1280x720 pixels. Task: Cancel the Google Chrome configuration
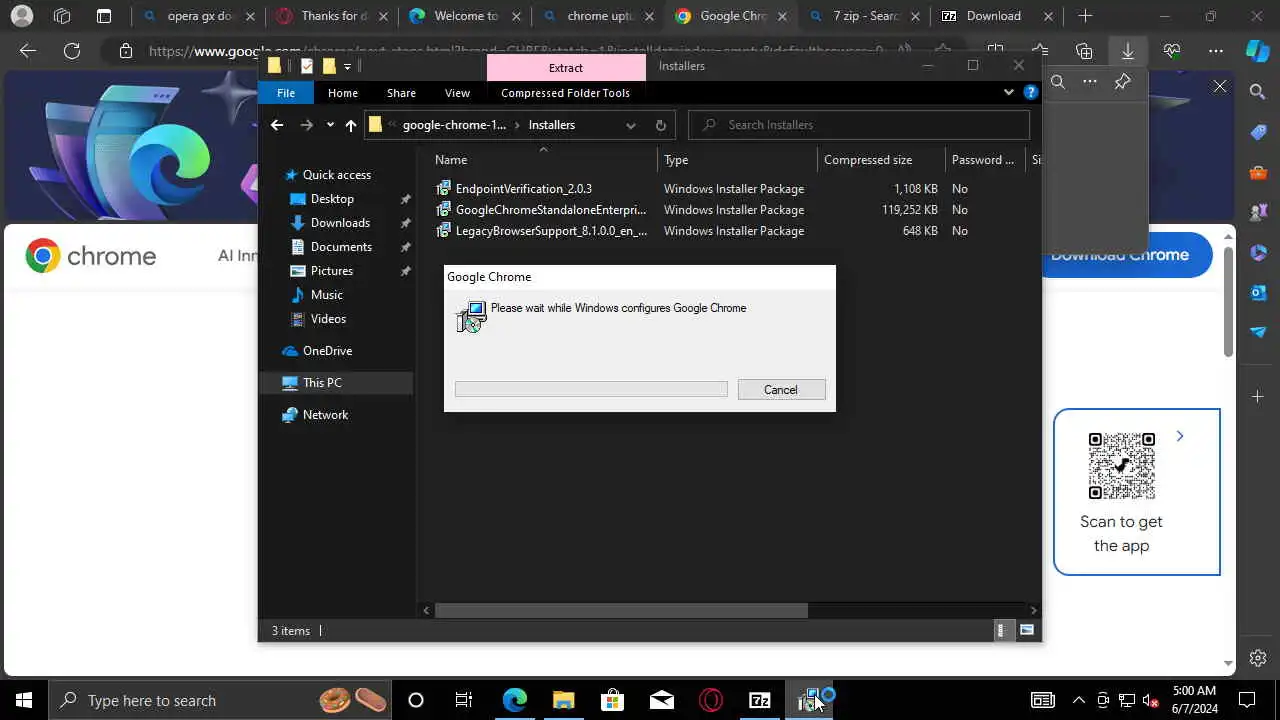(781, 390)
